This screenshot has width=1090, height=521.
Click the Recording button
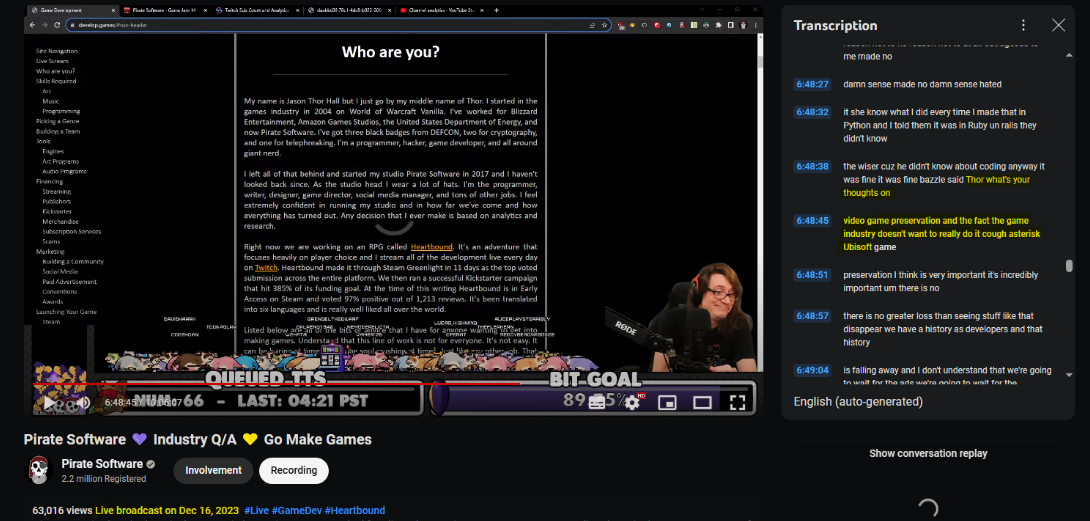(x=294, y=470)
